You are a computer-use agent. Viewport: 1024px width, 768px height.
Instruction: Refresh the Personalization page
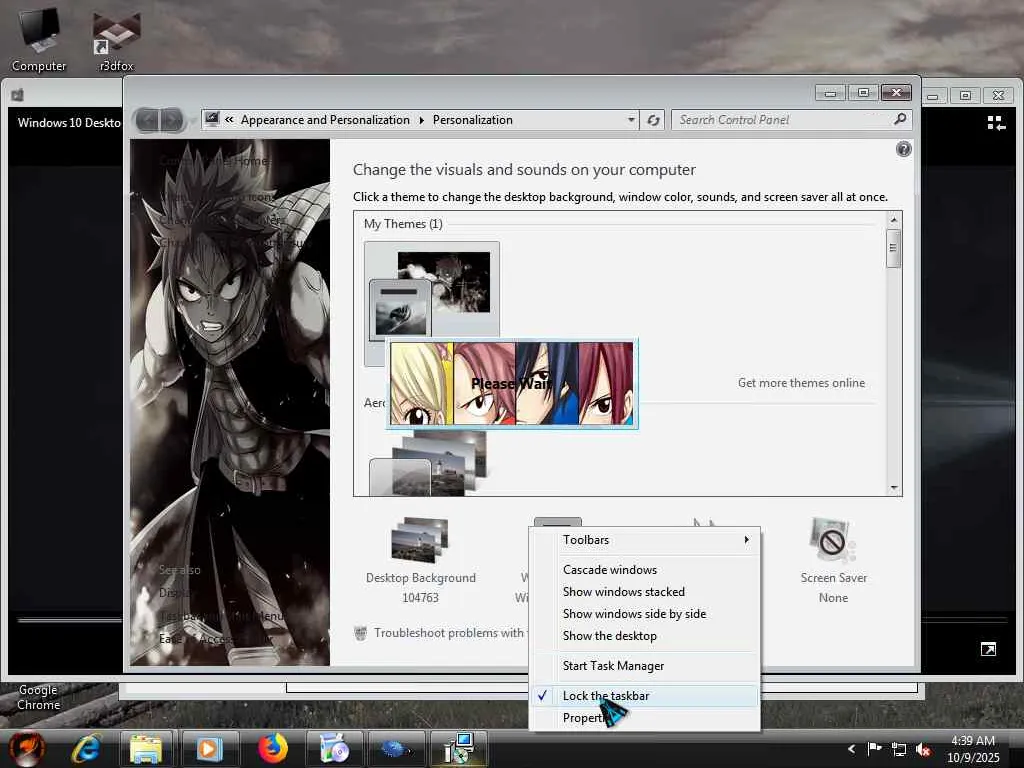coord(652,120)
